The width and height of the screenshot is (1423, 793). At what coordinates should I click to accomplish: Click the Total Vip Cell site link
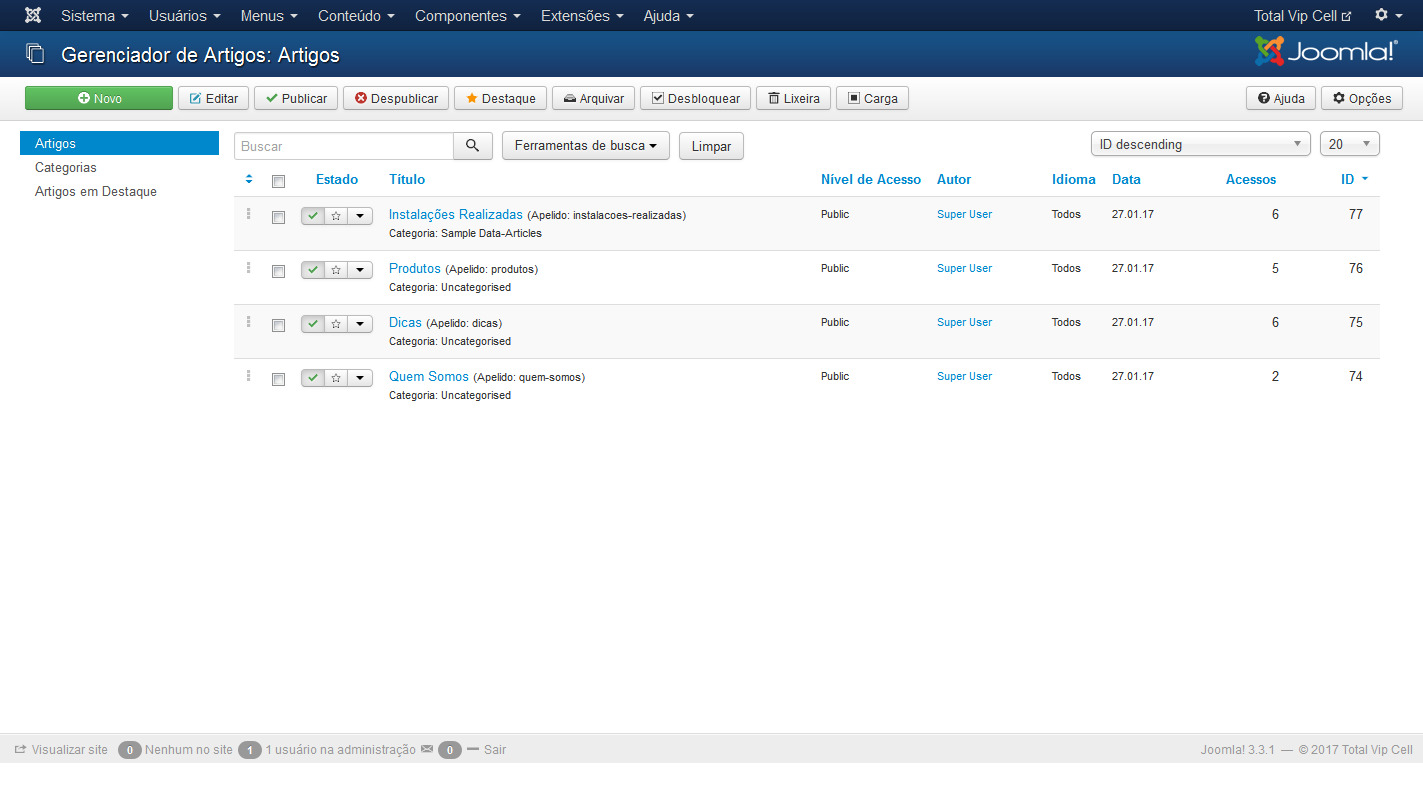click(x=1303, y=16)
